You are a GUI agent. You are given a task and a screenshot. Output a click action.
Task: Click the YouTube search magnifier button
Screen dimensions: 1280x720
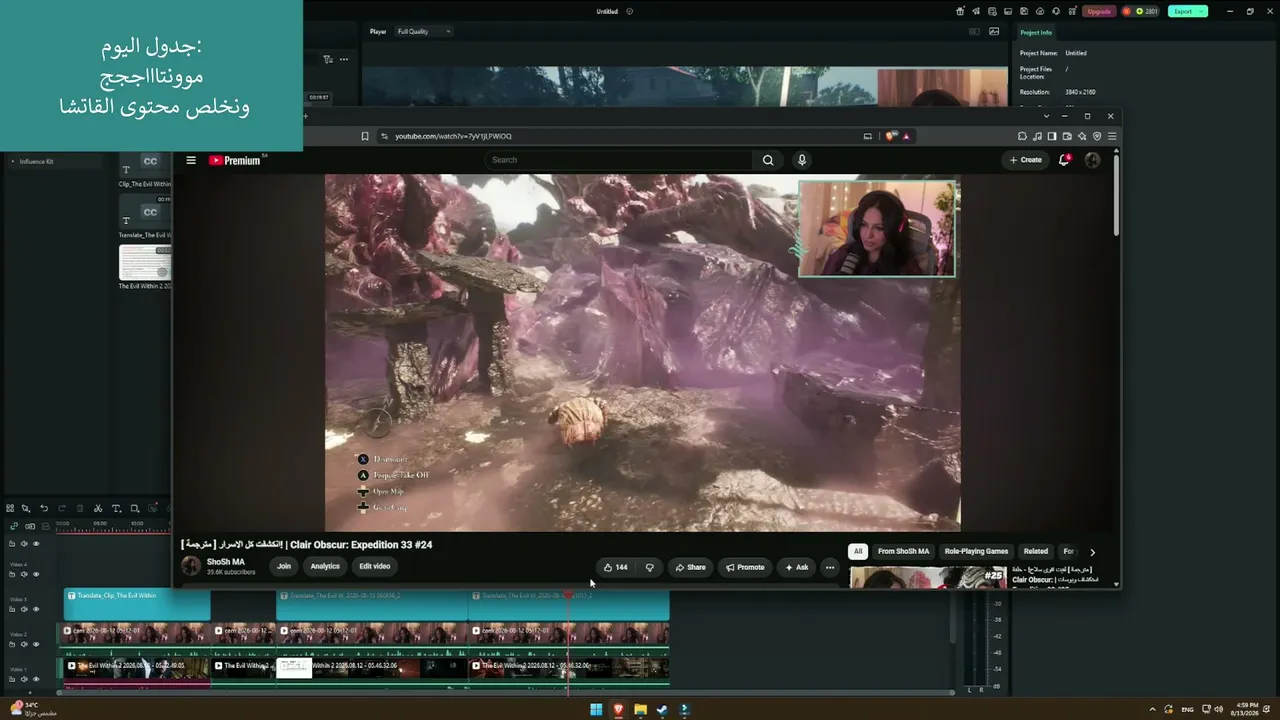pyautogui.click(x=768, y=160)
